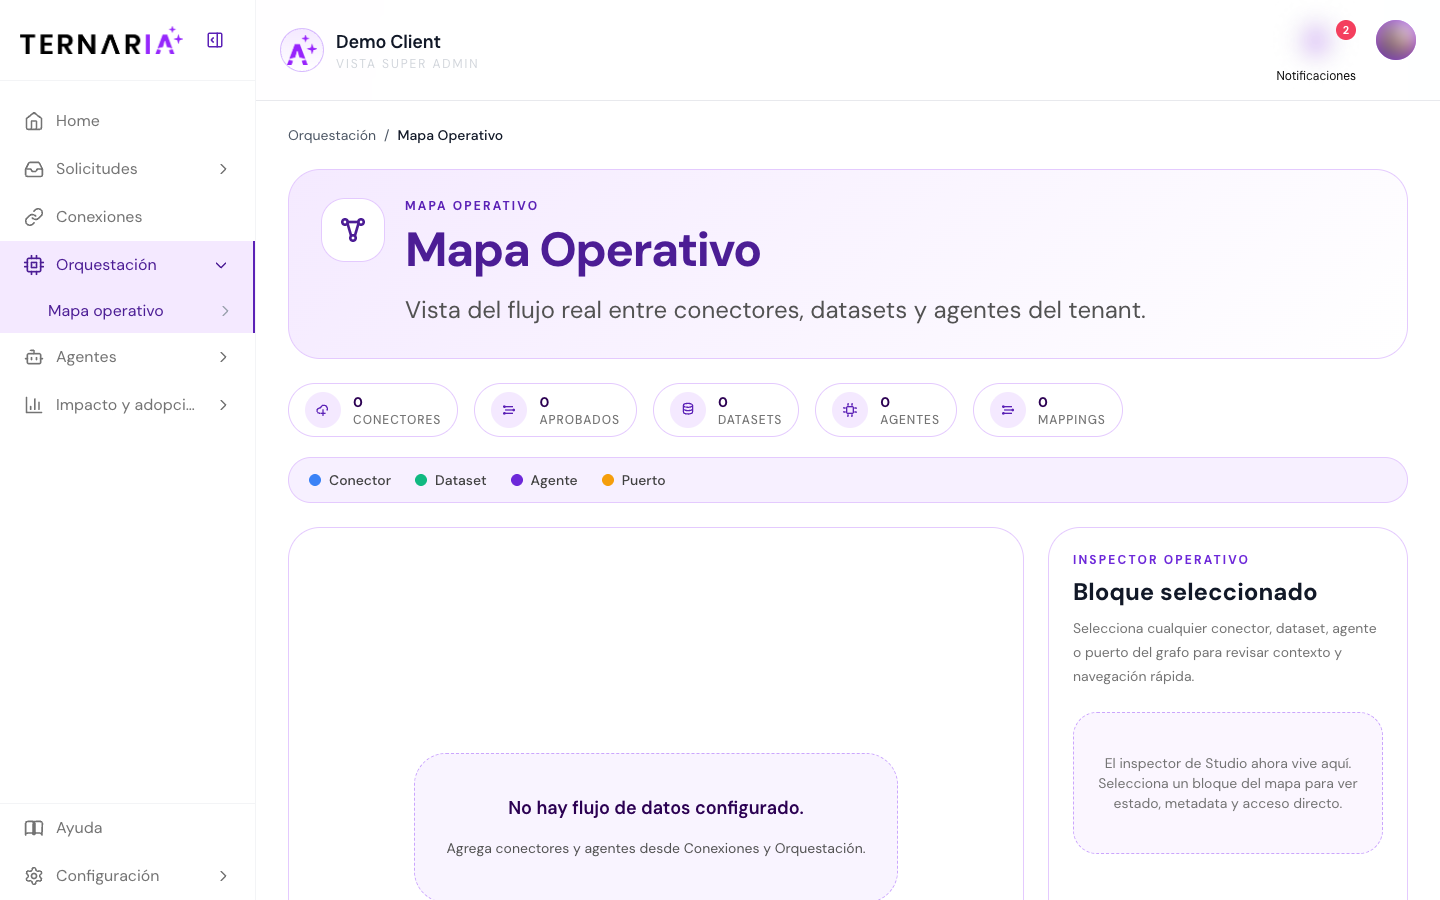Select Orquestación menu item
Screen dimensions: 1440x900
coord(127,265)
